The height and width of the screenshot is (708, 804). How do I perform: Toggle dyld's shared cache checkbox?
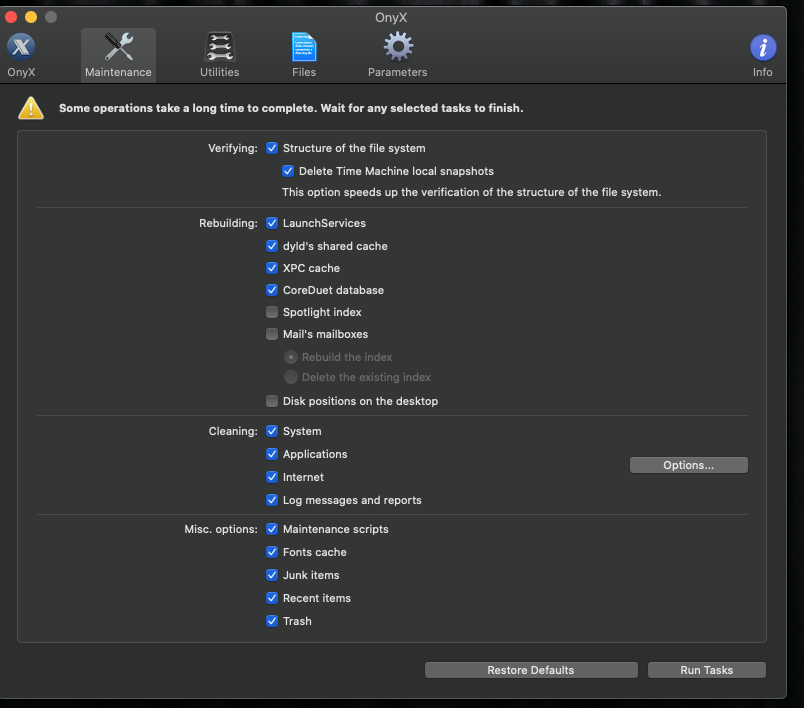pos(272,246)
